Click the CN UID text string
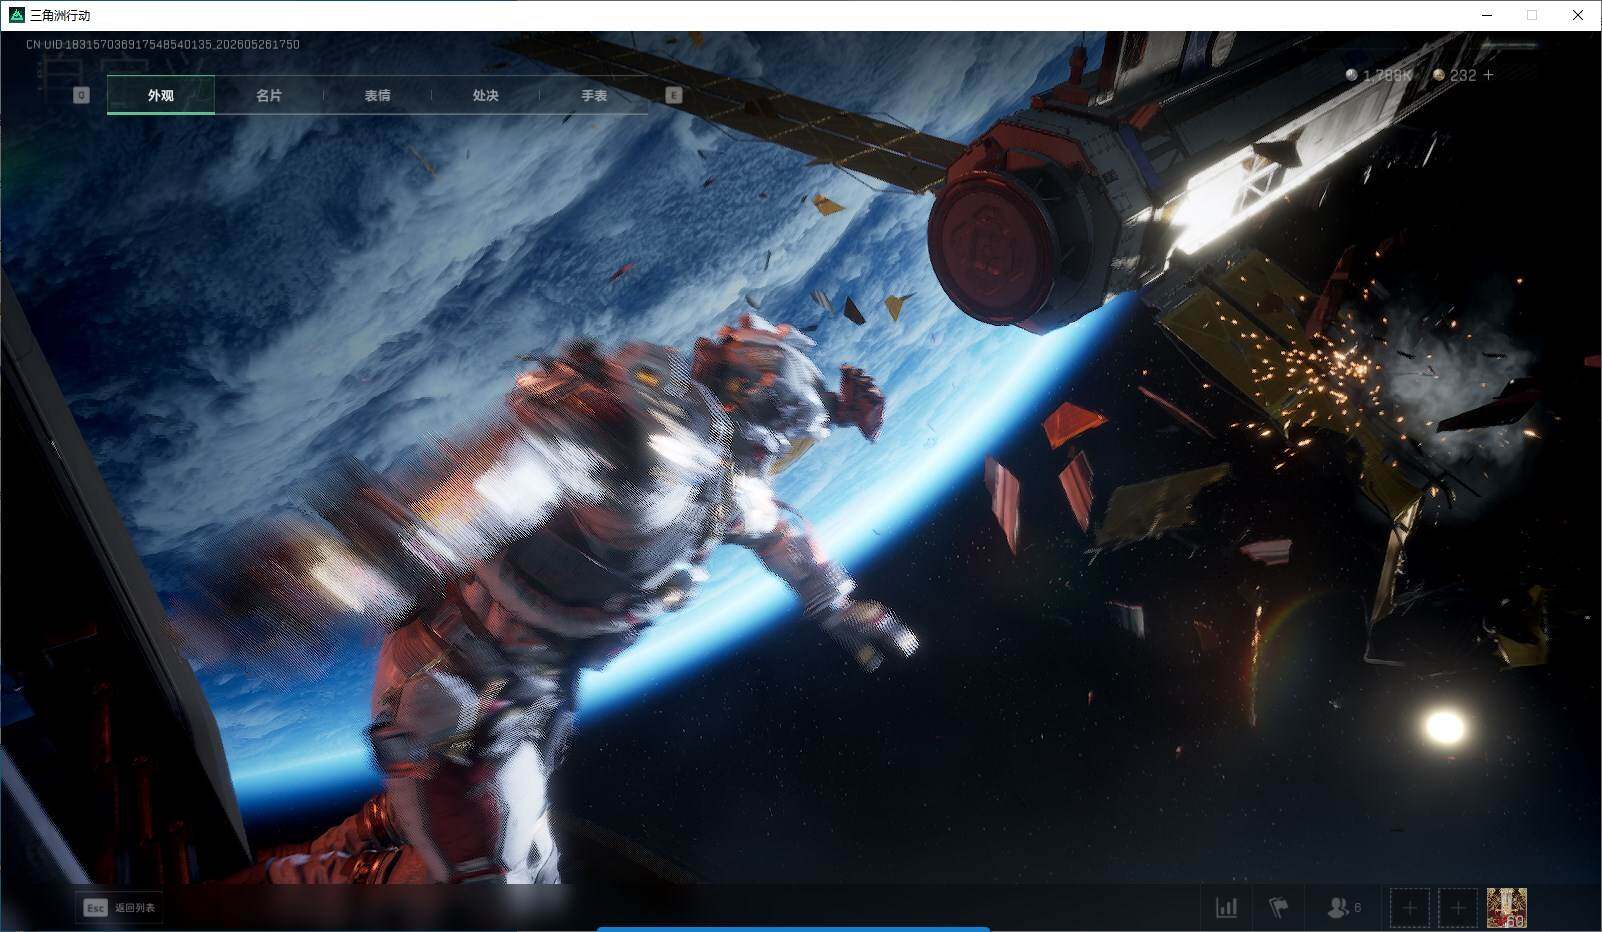Screen dimensions: 1602x932 pos(163,44)
